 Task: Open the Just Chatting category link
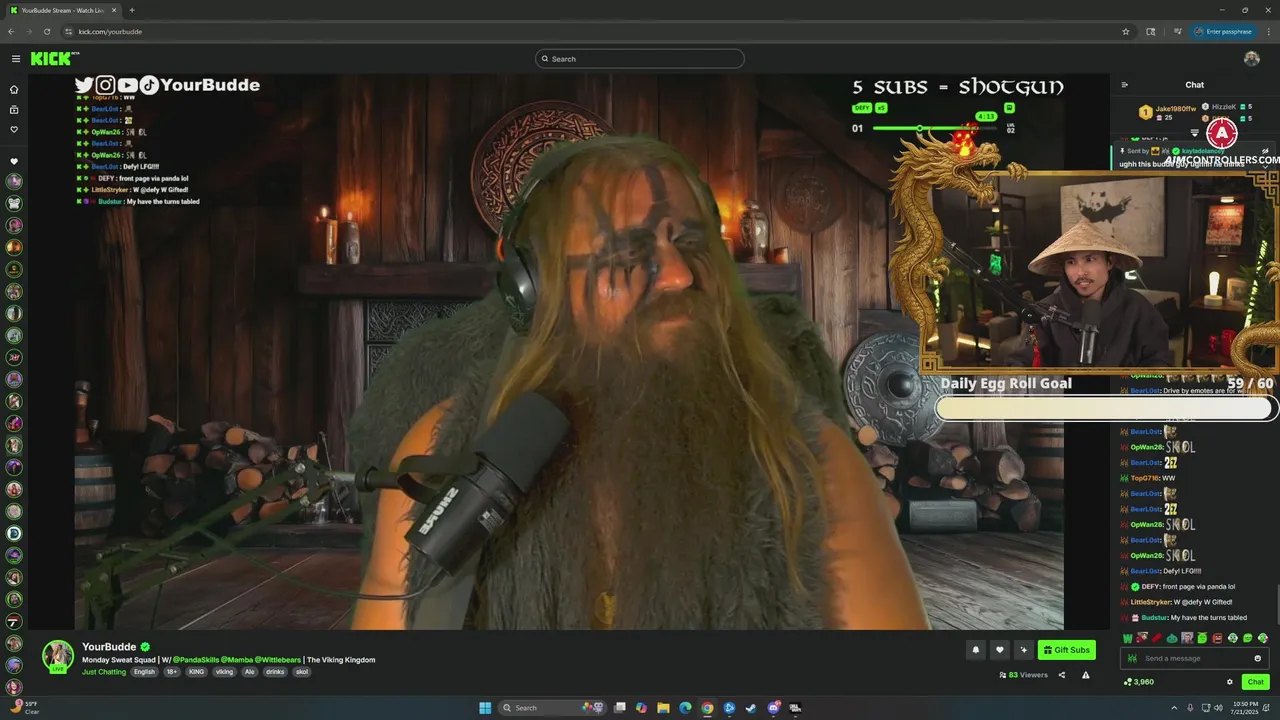coord(104,672)
